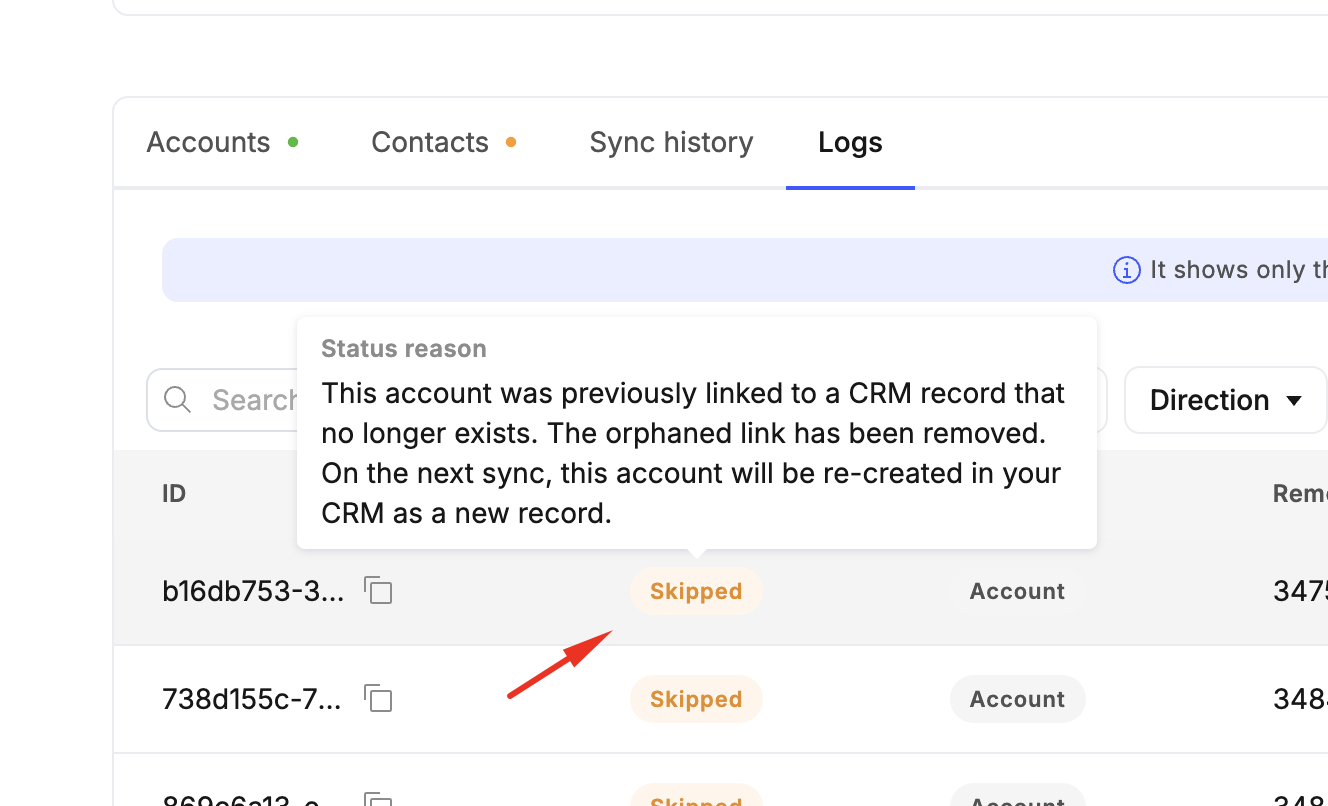Open the Direction filter dropdown
The image size is (1328, 806).
point(1224,400)
